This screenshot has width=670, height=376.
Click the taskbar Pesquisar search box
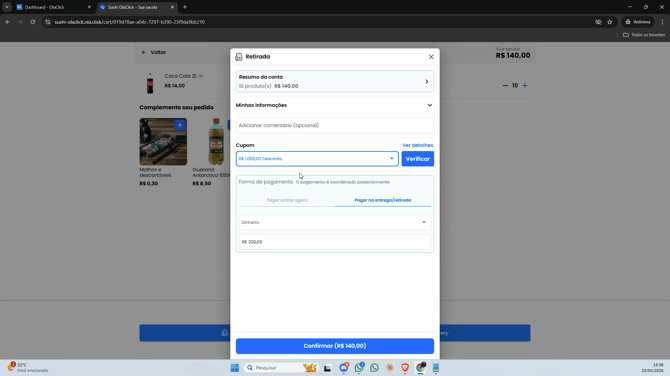(x=281, y=368)
